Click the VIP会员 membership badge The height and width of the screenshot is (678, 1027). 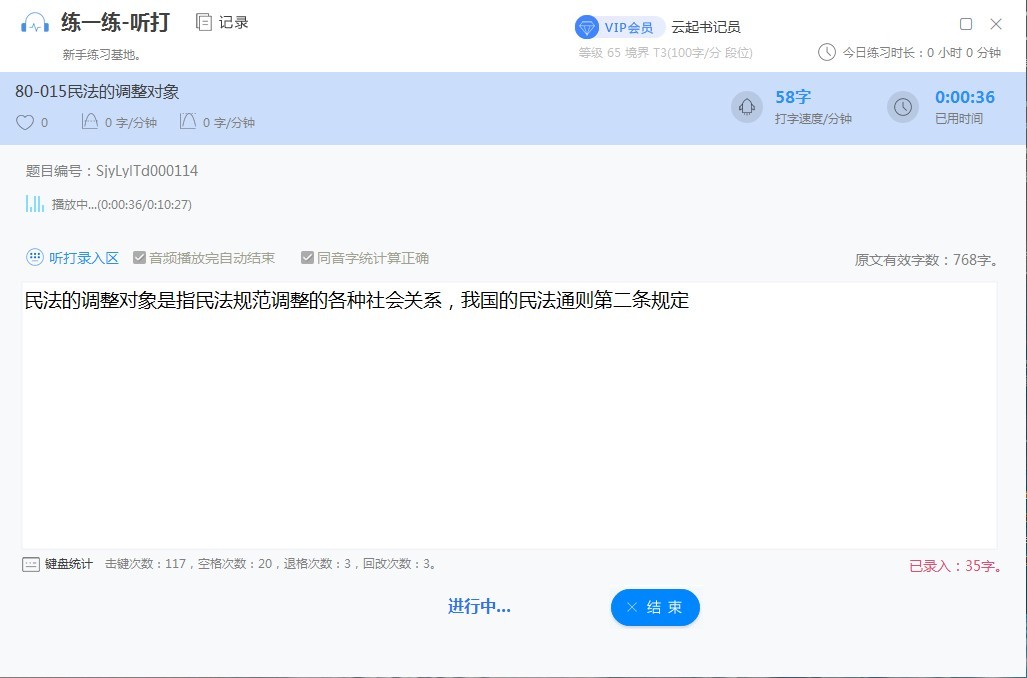tap(617, 27)
